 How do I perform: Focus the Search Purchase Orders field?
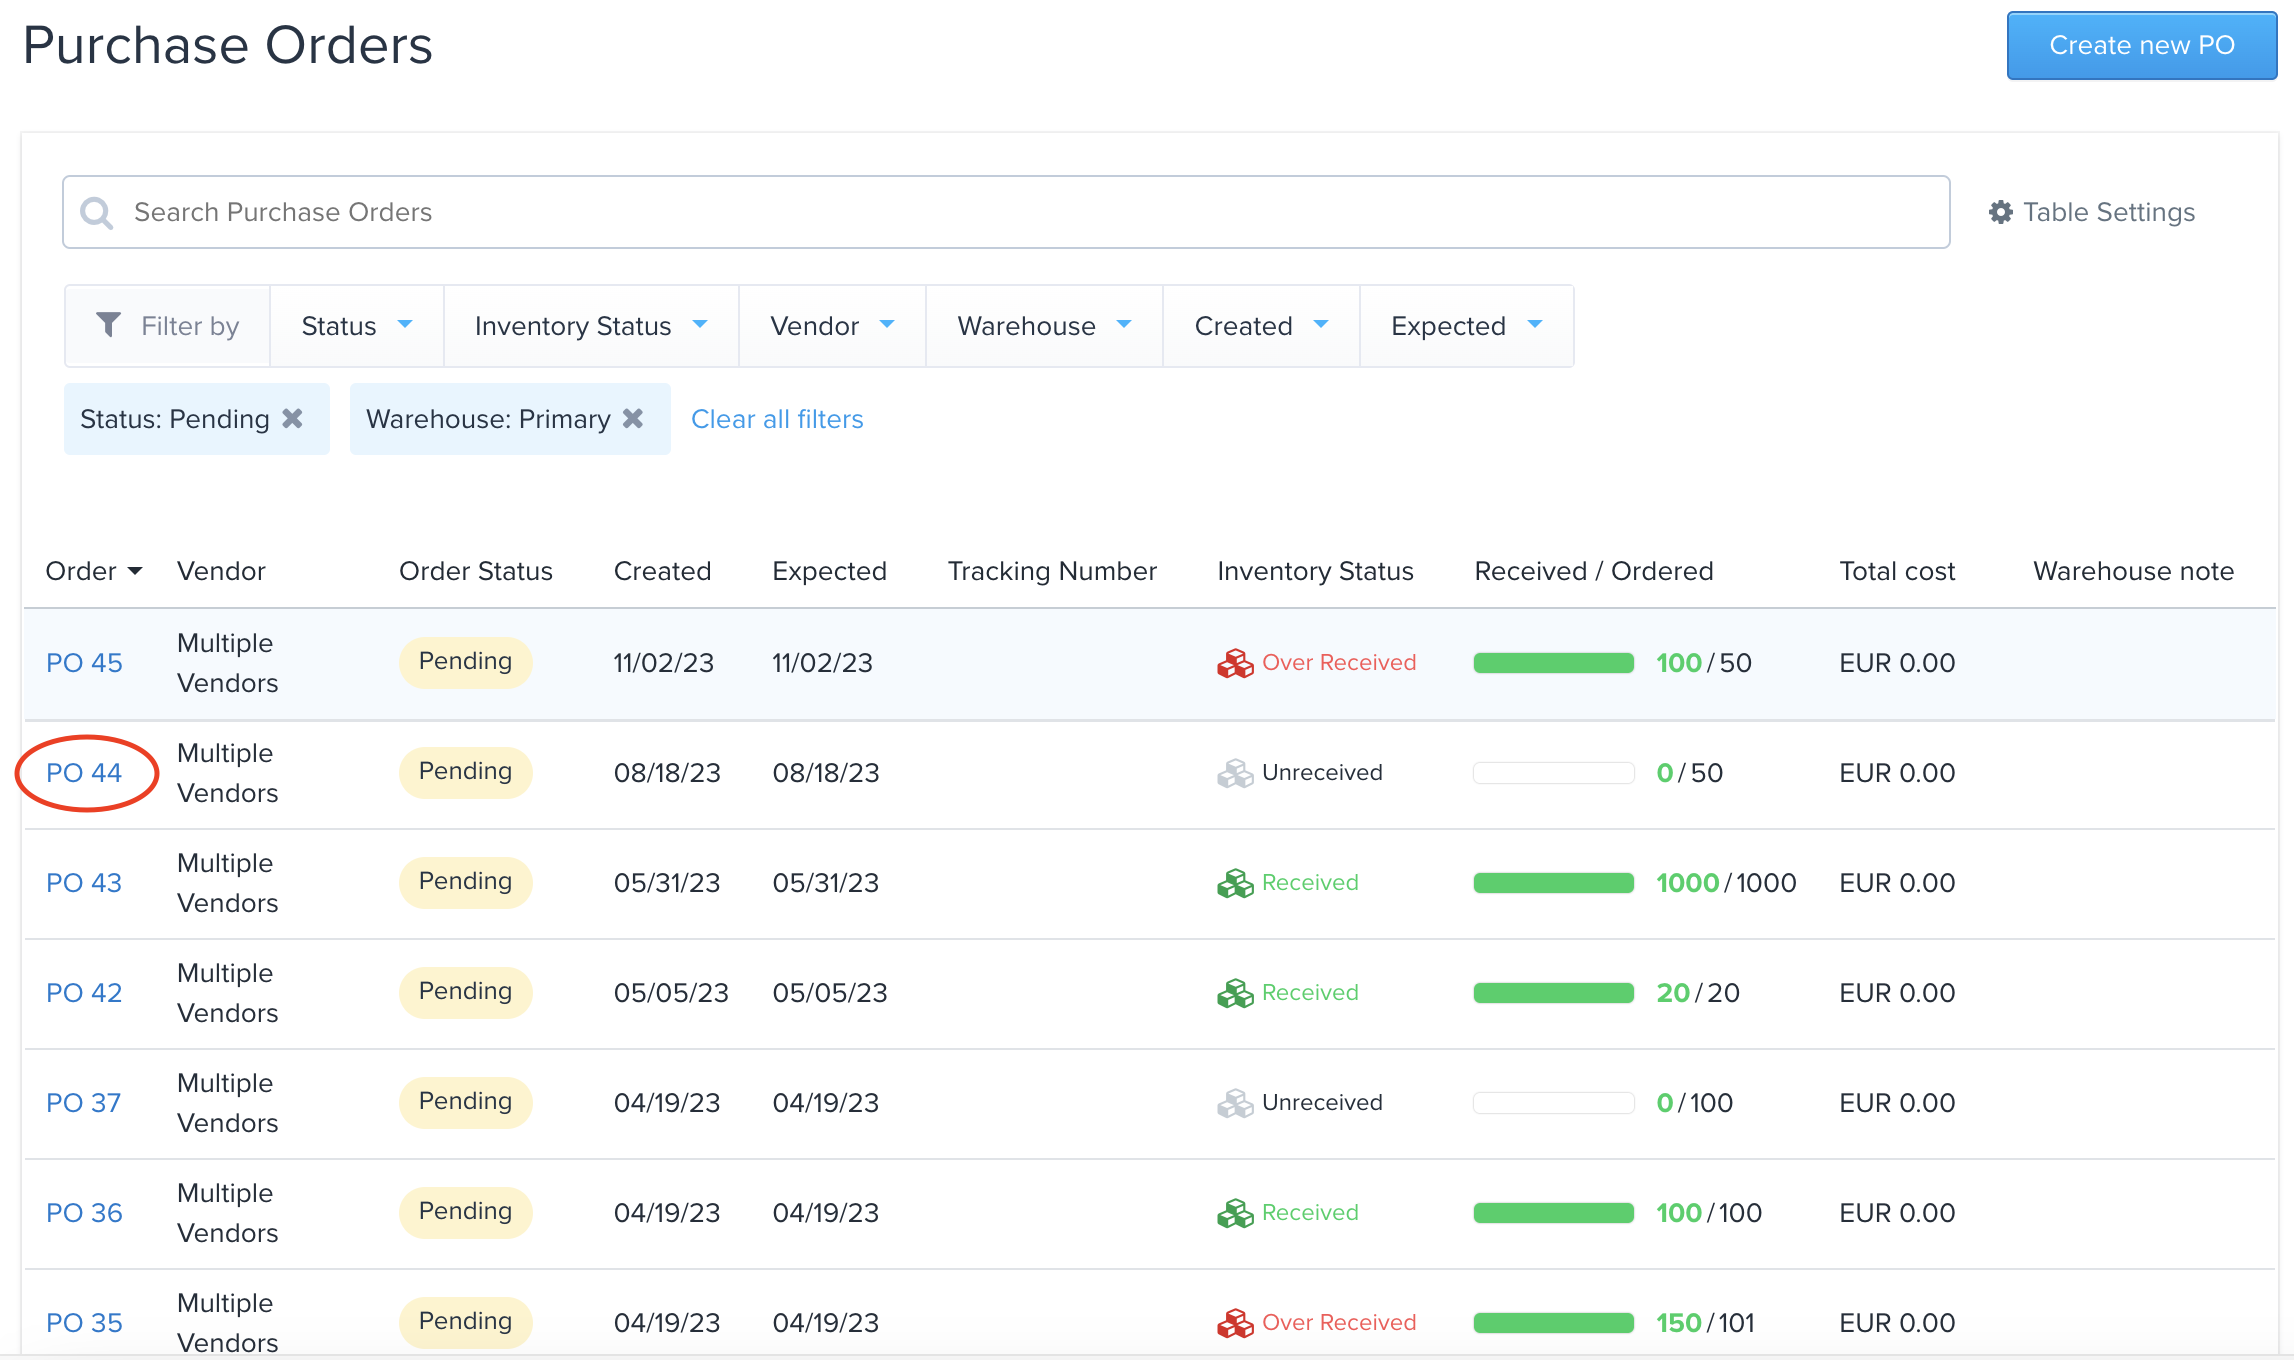point(1006,212)
